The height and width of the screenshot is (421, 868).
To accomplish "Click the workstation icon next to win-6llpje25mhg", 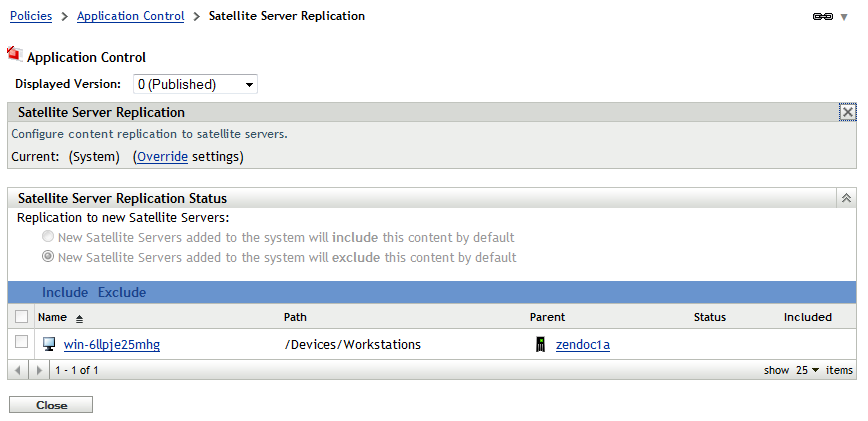I will pos(49,345).
